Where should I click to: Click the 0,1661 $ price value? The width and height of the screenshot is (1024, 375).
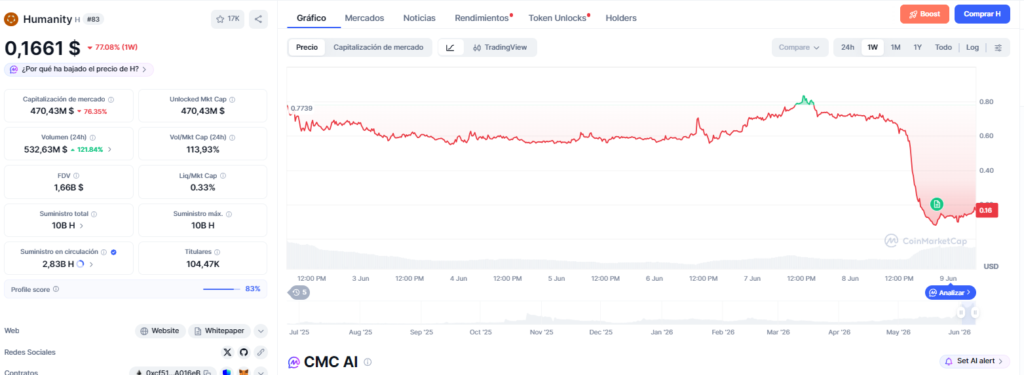pyautogui.click(x=42, y=48)
